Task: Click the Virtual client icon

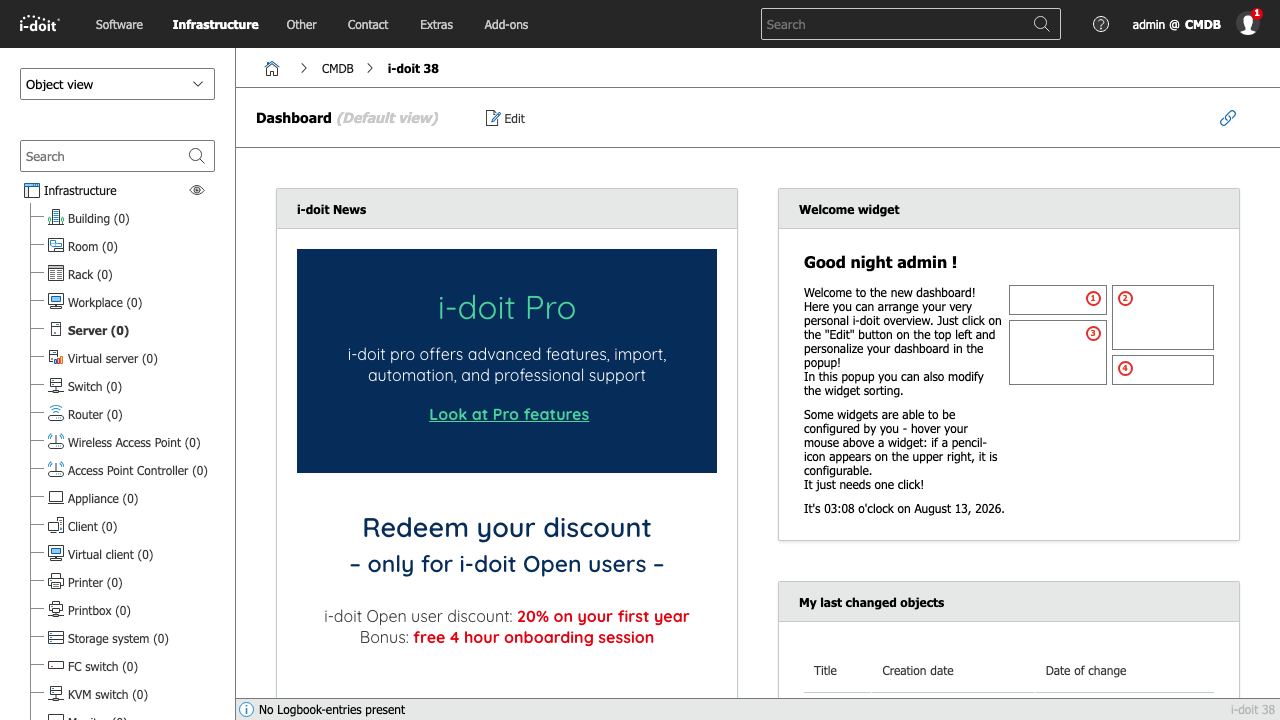Action: tap(56, 554)
